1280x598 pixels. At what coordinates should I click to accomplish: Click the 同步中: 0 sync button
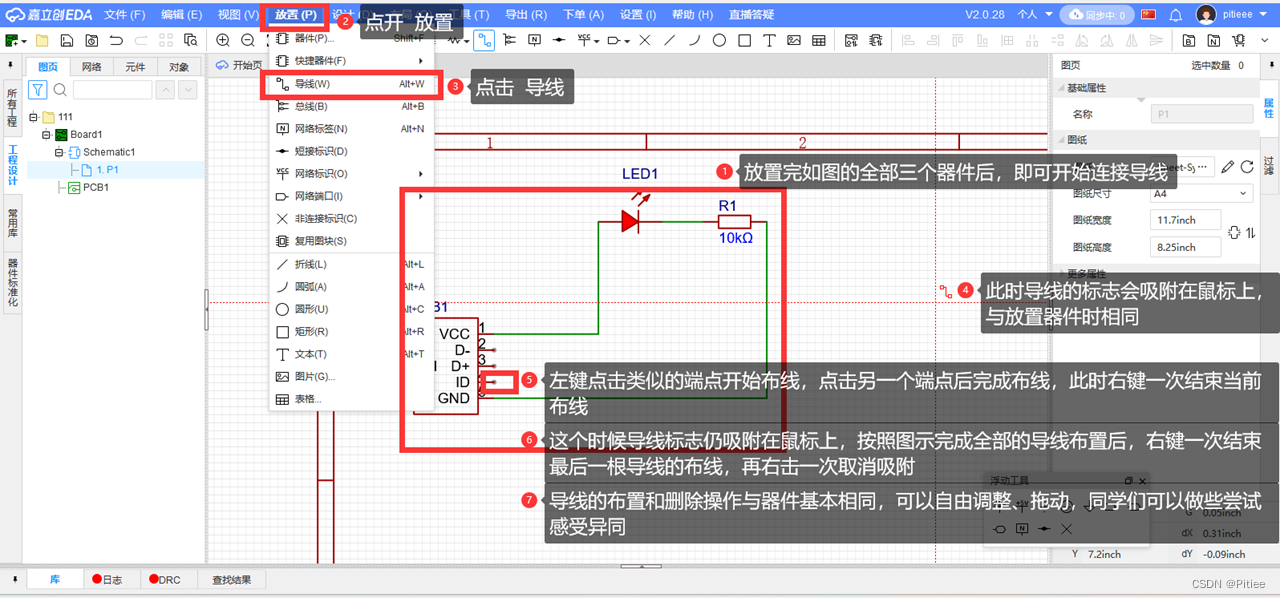(1098, 15)
